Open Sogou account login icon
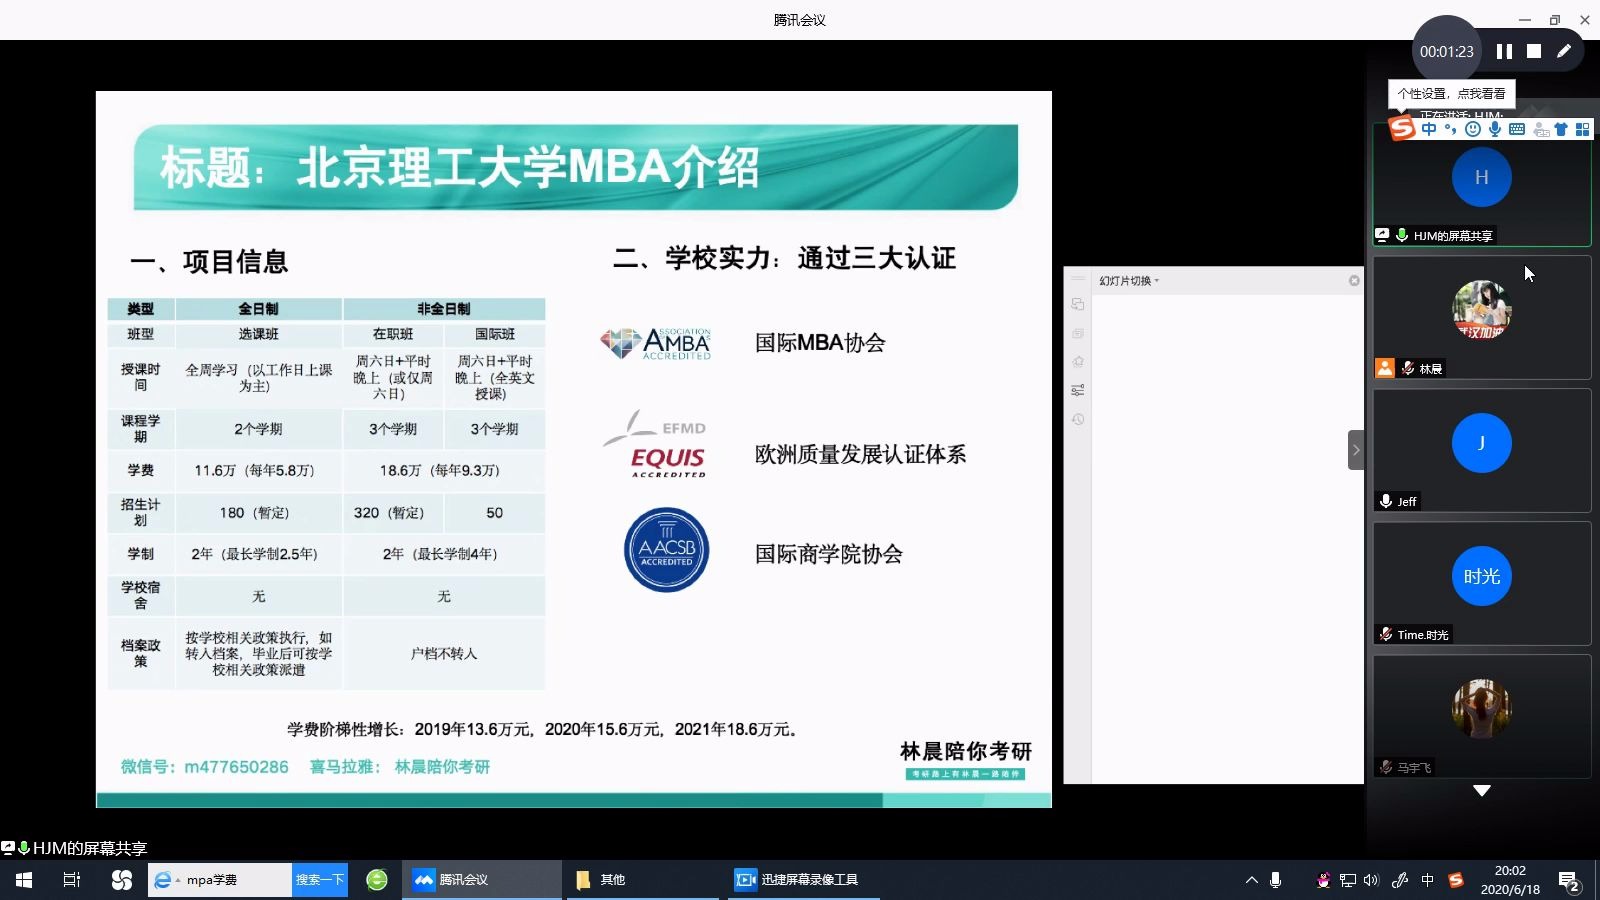Image resolution: width=1600 pixels, height=900 pixels. [x=1541, y=129]
